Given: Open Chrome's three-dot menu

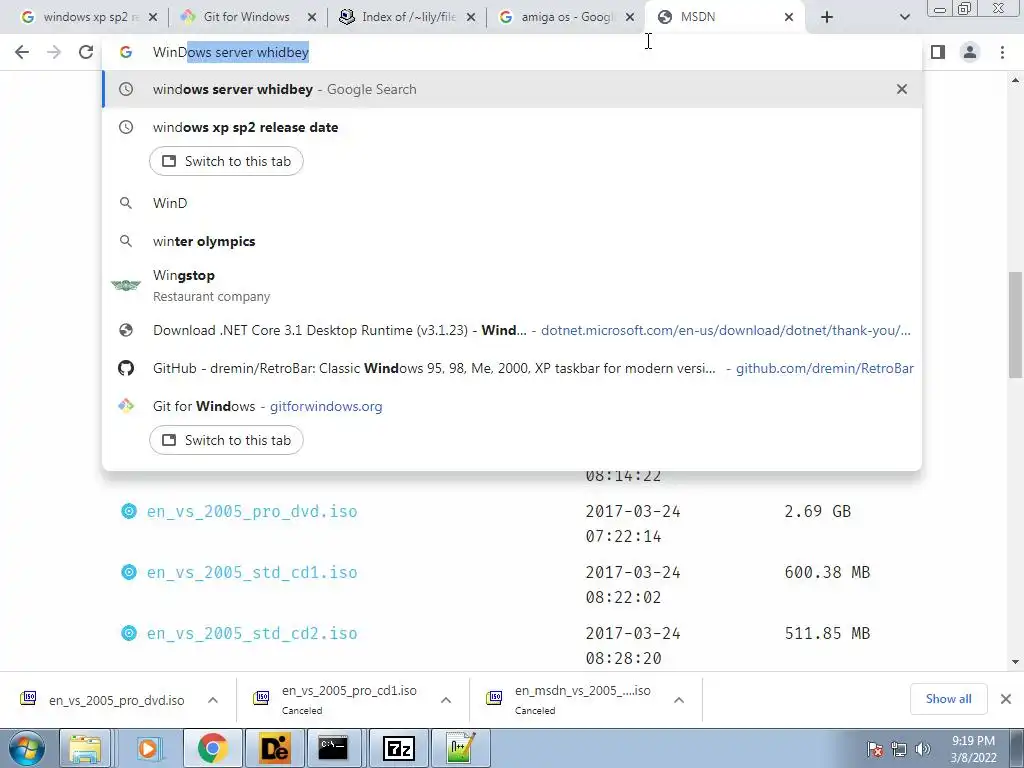Looking at the screenshot, I should click(x=1002, y=52).
